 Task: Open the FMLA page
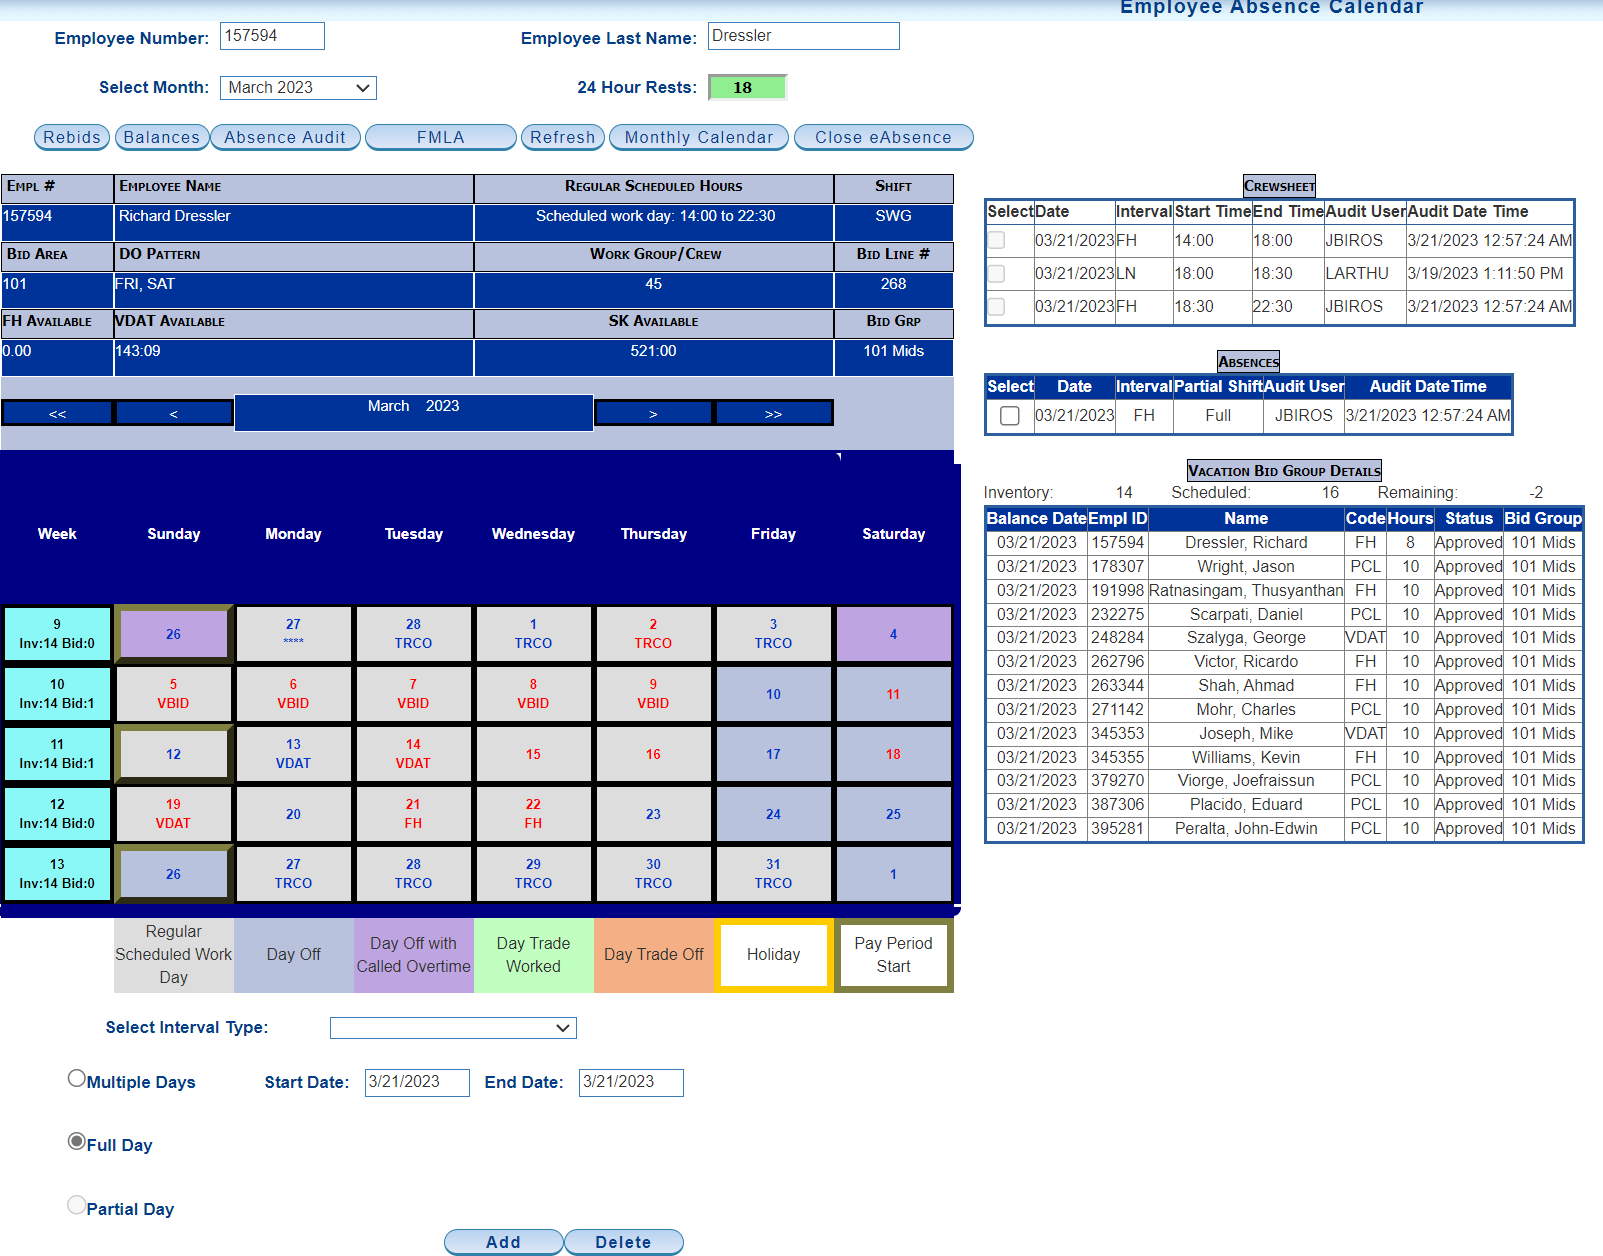tap(441, 137)
